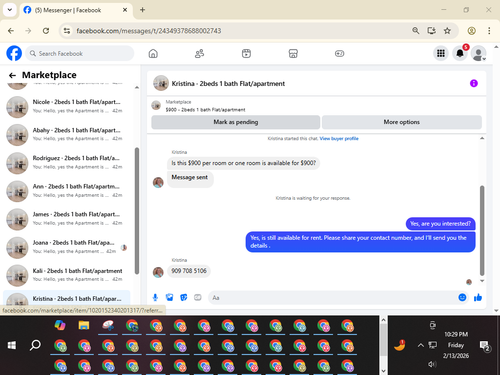Open Abahy's conversation in the list
This screenshot has height=375, width=500.
tap(67, 134)
